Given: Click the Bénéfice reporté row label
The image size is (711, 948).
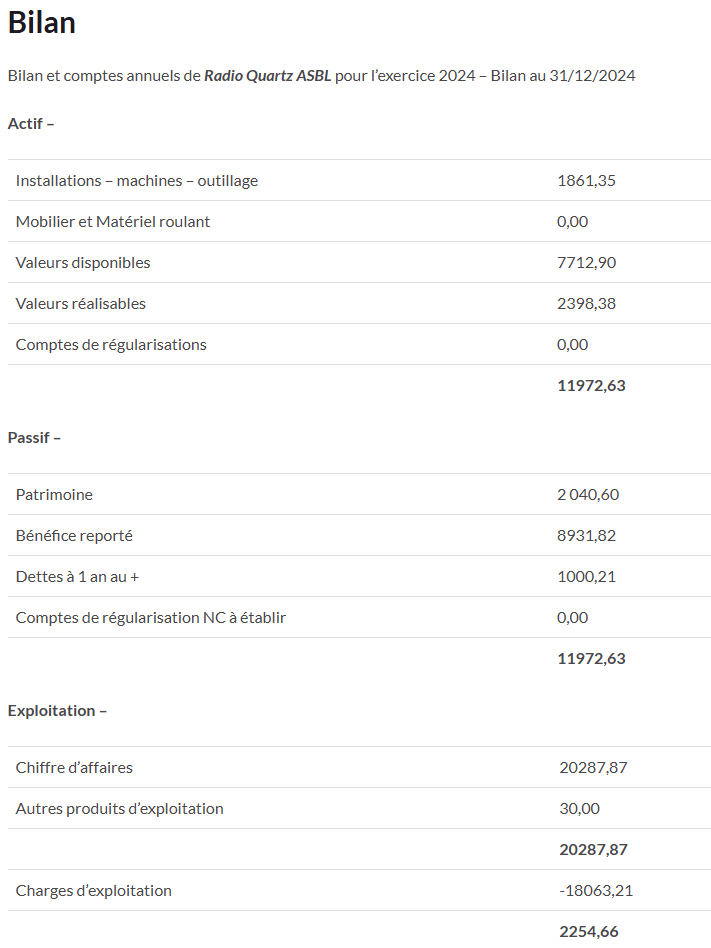Looking at the screenshot, I should (x=74, y=536).
